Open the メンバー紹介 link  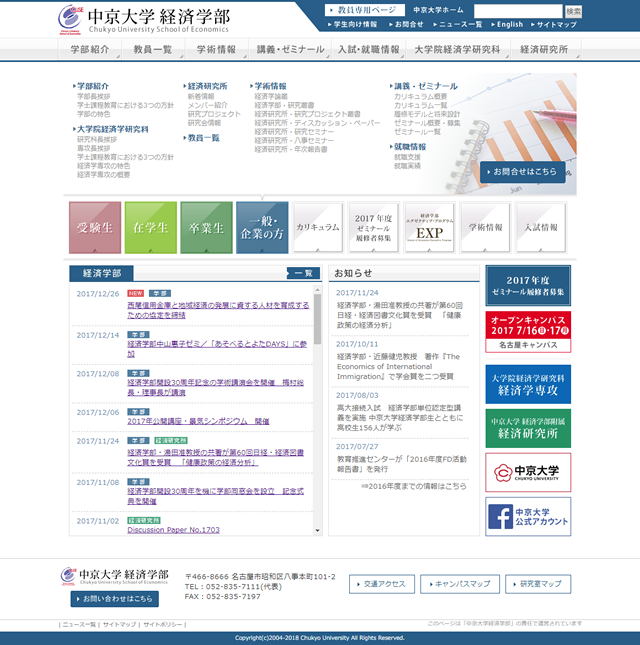(x=208, y=105)
